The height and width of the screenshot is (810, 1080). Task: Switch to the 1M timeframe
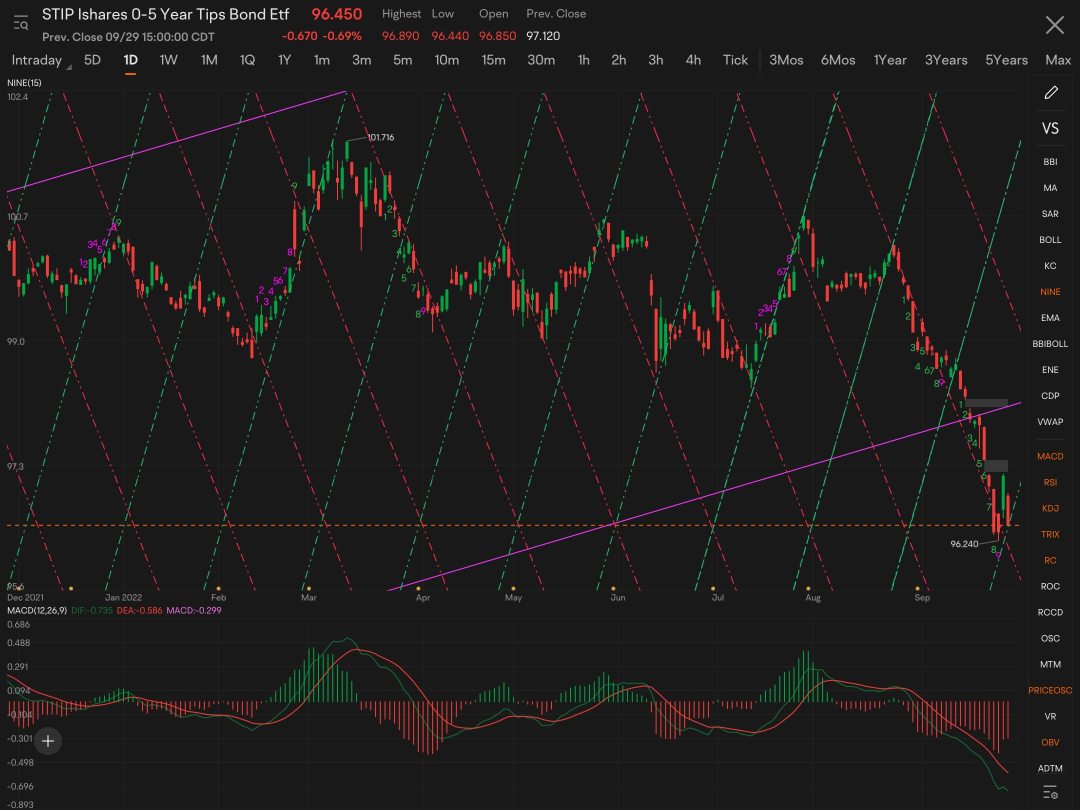pos(209,60)
